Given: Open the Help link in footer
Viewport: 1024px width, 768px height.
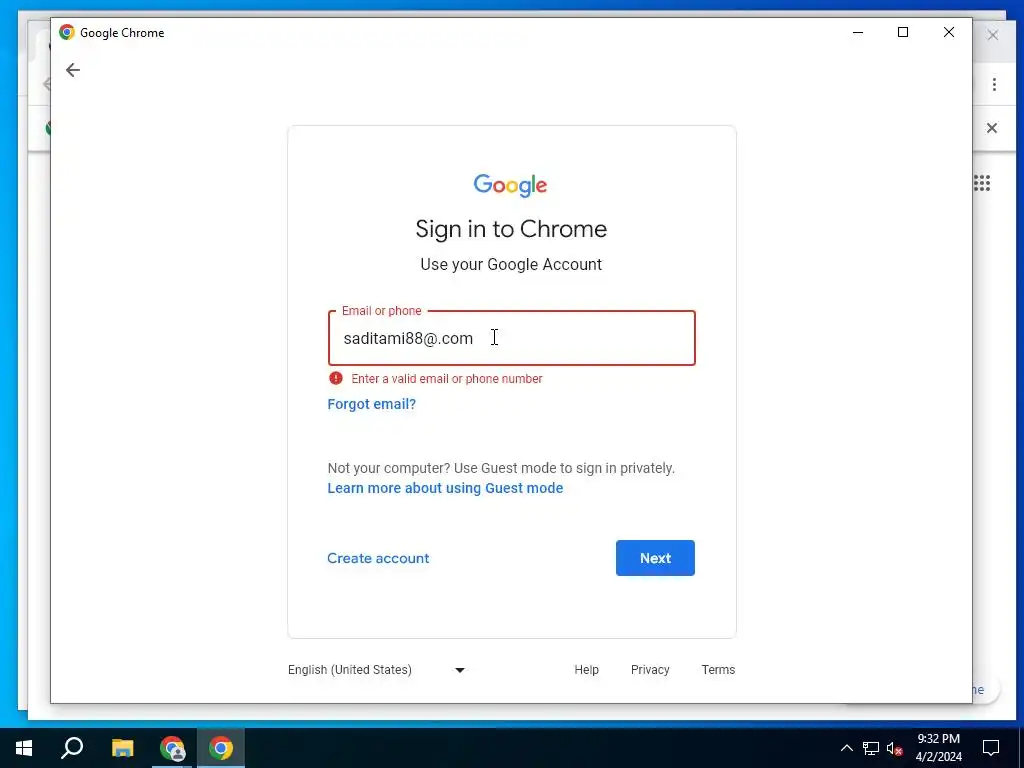Looking at the screenshot, I should click(x=586, y=669).
